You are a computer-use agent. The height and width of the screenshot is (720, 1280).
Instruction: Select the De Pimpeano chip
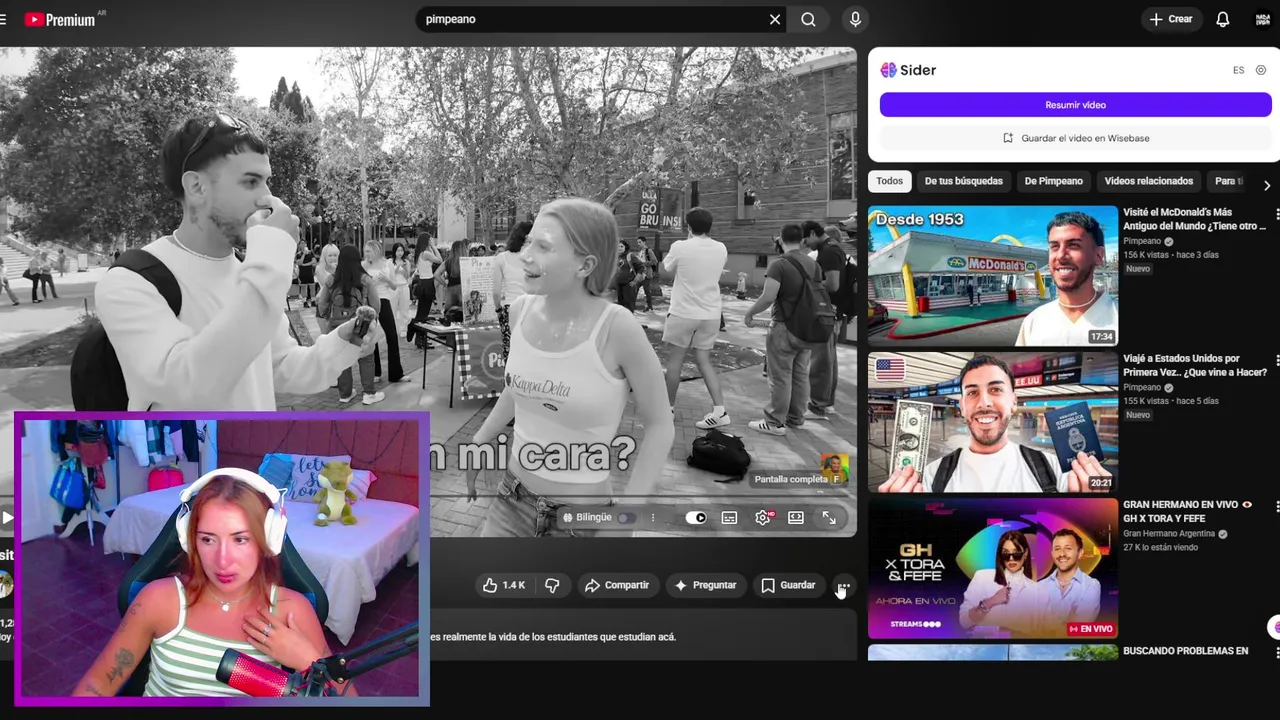point(1053,181)
